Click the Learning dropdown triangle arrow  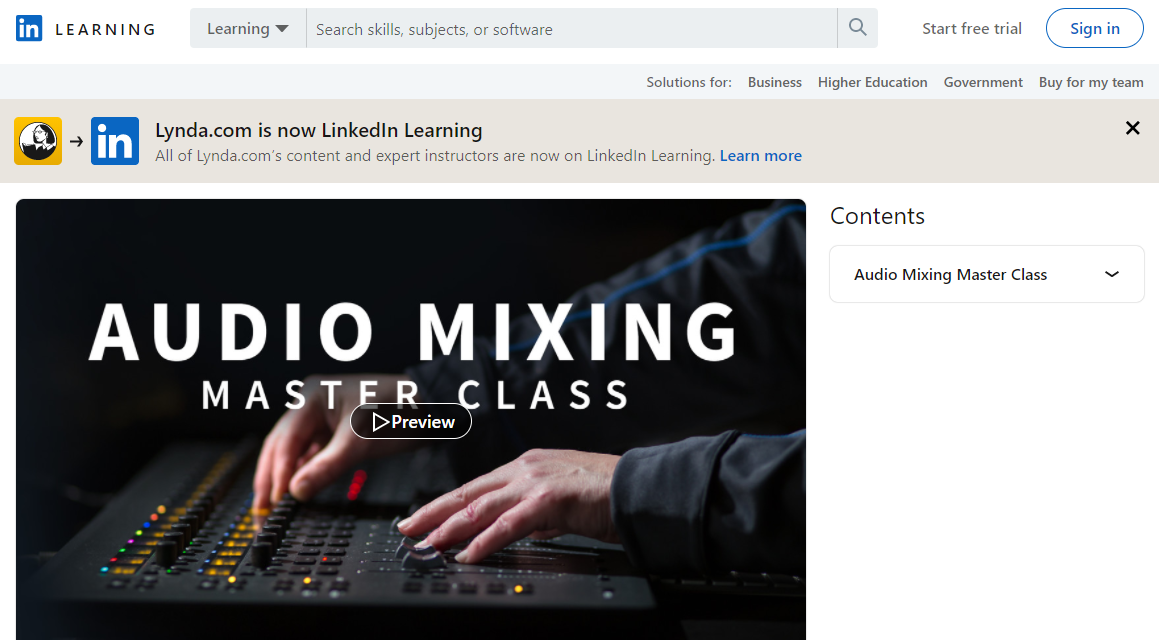coord(282,29)
